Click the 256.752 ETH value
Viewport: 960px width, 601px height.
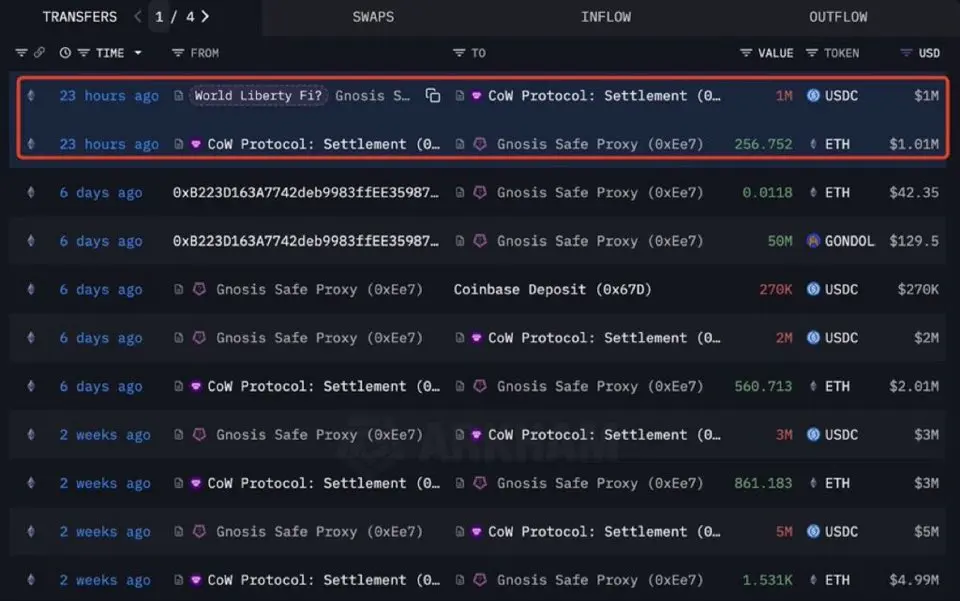[763, 144]
